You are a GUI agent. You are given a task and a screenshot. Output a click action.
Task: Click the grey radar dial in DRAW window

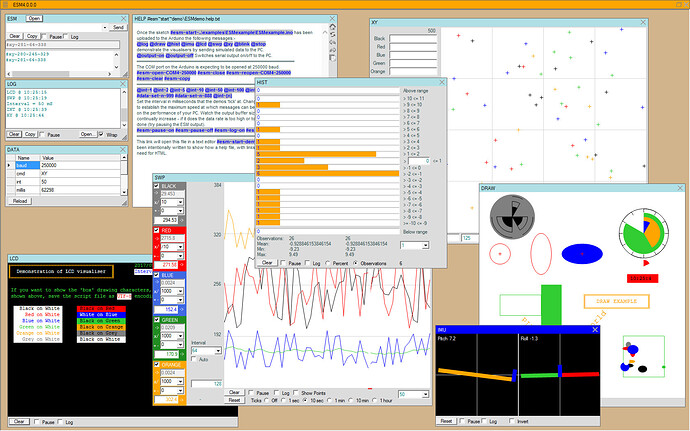(x=512, y=217)
